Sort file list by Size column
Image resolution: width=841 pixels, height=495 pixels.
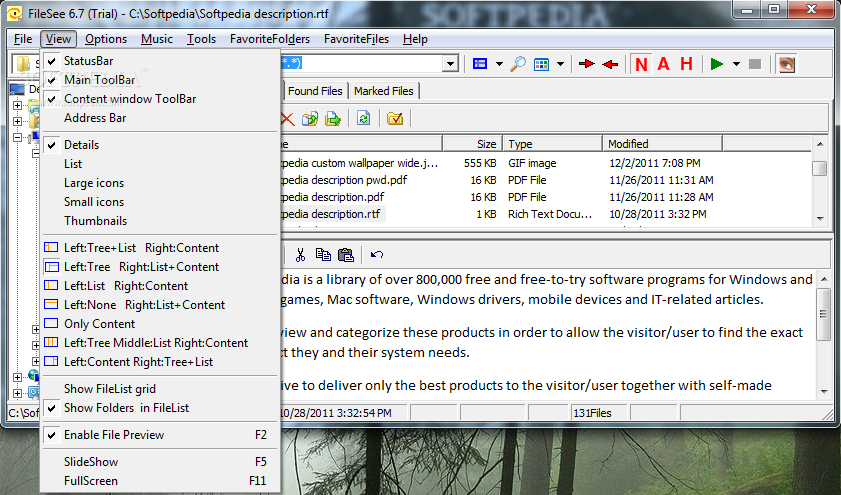(x=472, y=144)
